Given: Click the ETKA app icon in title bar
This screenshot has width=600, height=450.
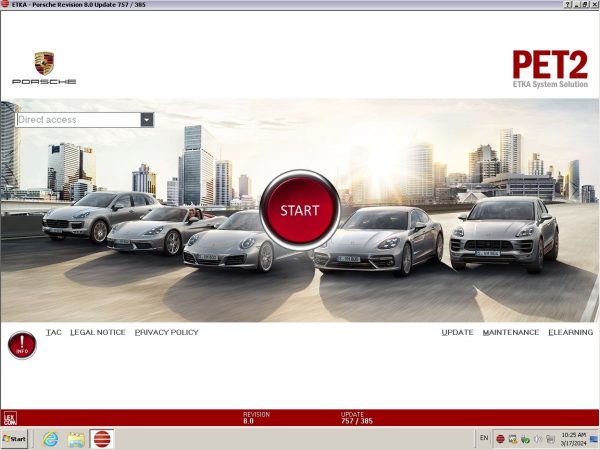Looking at the screenshot, I should 5,4.
